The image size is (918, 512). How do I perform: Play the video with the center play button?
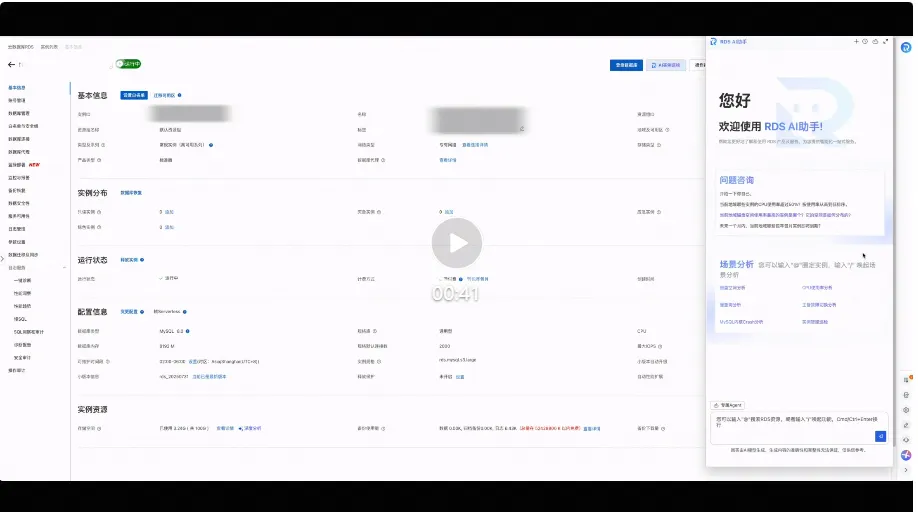point(457,243)
